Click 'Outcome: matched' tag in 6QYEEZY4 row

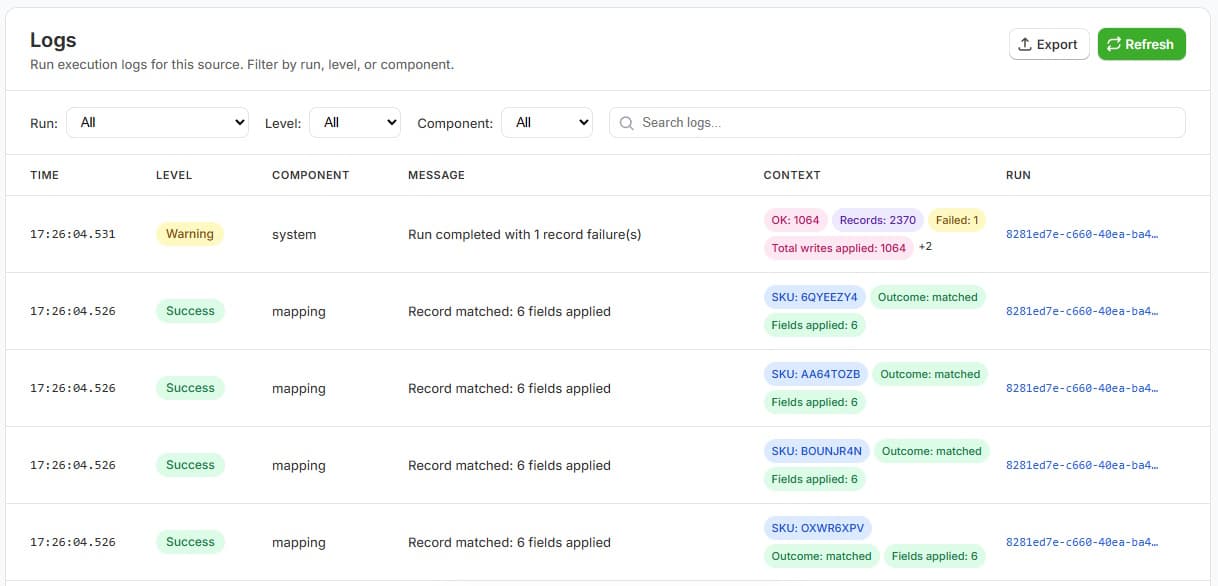[x=928, y=297]
